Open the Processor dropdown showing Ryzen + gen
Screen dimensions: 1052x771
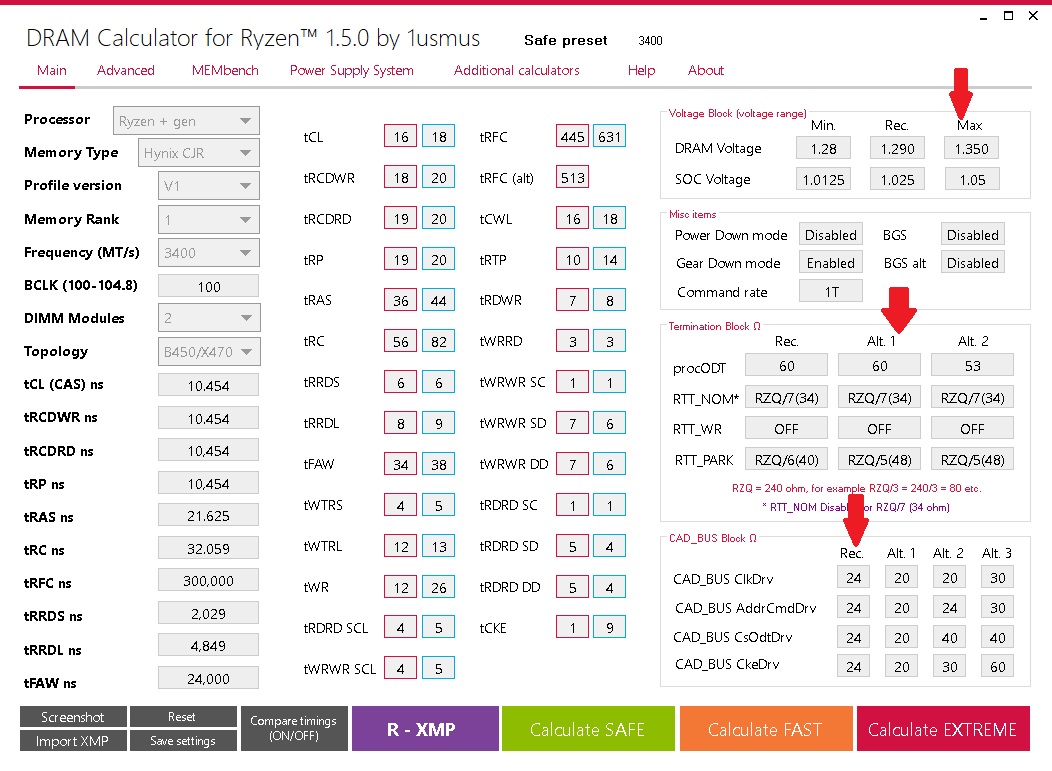(186, 121)
